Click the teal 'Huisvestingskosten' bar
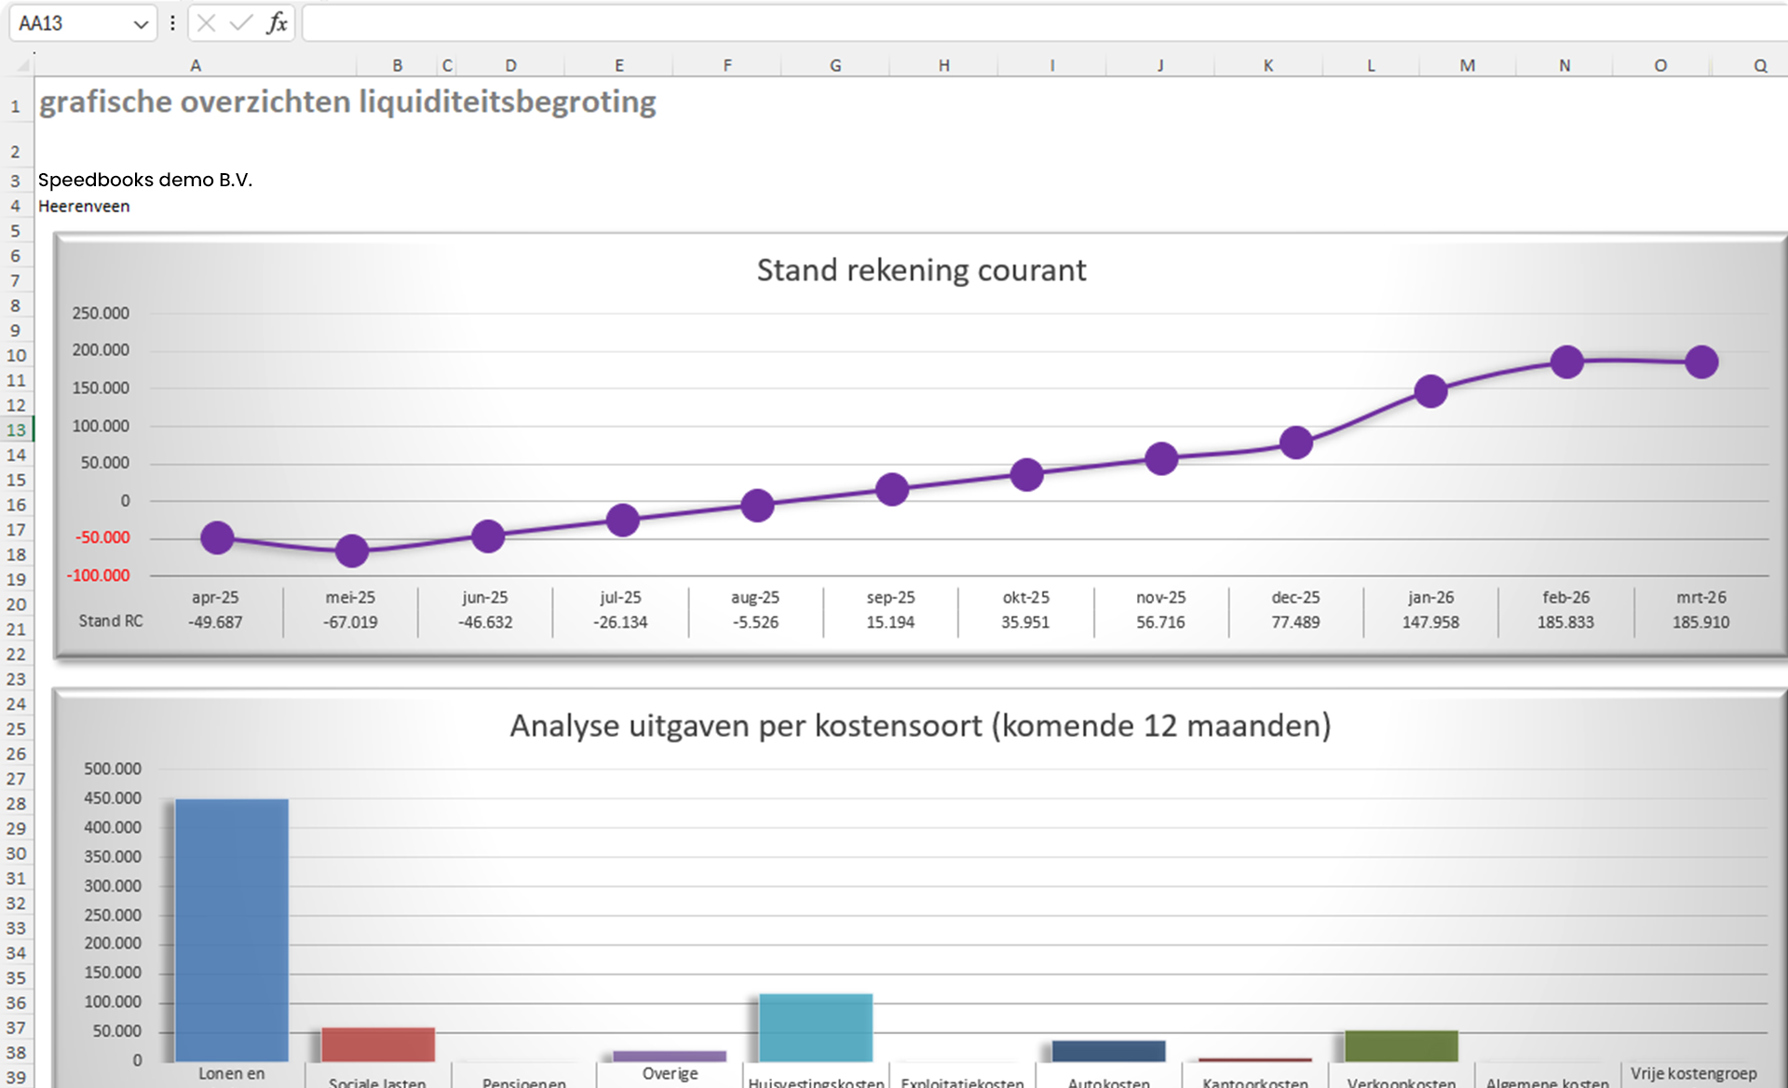 (816, 1027)
